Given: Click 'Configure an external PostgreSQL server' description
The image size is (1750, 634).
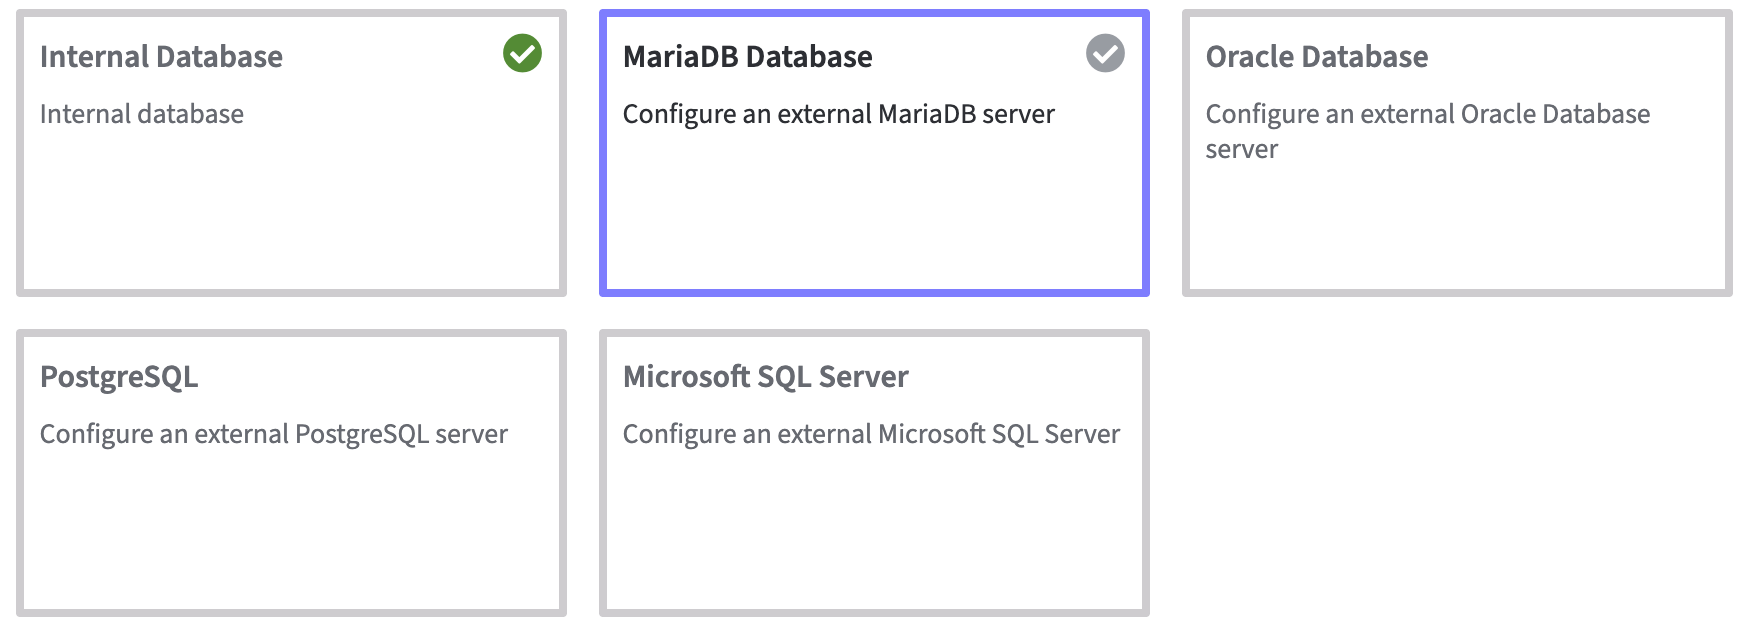Looking at the screenshot, I should pyautogui.click(x=273, y=434).
